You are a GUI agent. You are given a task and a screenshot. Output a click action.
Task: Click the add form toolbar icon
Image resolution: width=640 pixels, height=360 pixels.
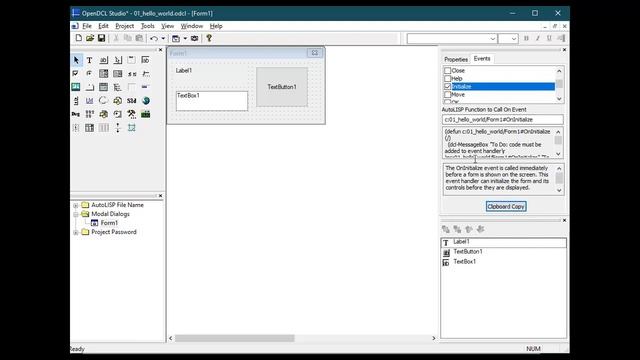click(176, 38)
